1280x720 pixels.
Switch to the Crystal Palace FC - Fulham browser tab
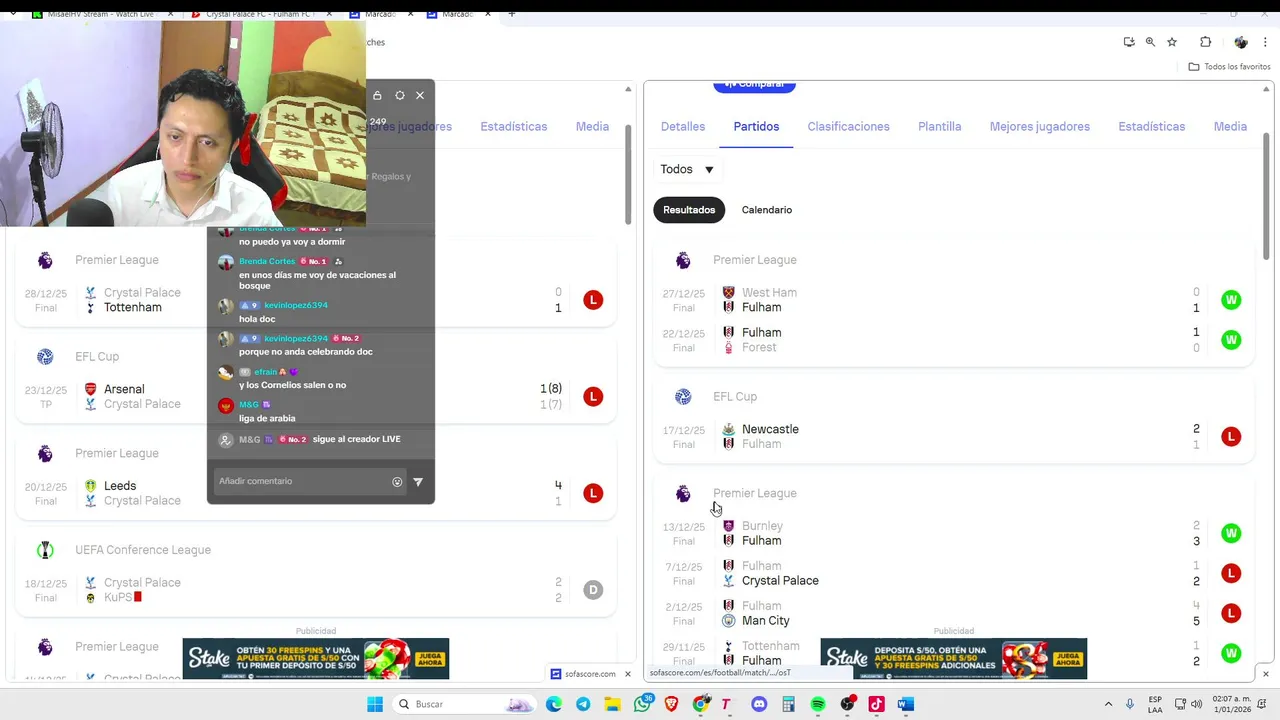tap(260, 14)
